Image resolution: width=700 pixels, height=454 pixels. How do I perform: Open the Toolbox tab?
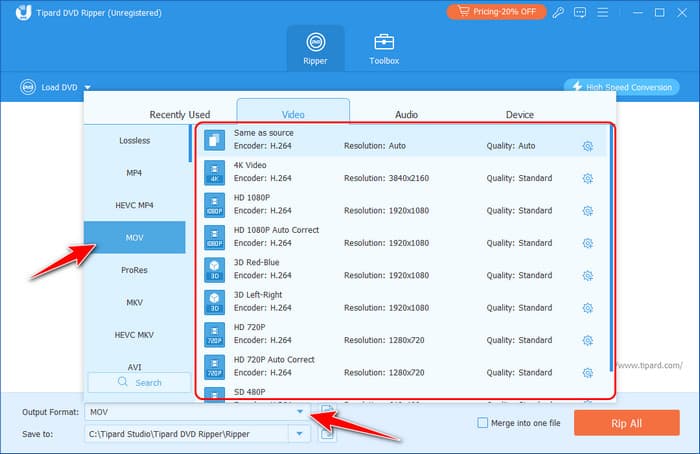pos(384,49)
